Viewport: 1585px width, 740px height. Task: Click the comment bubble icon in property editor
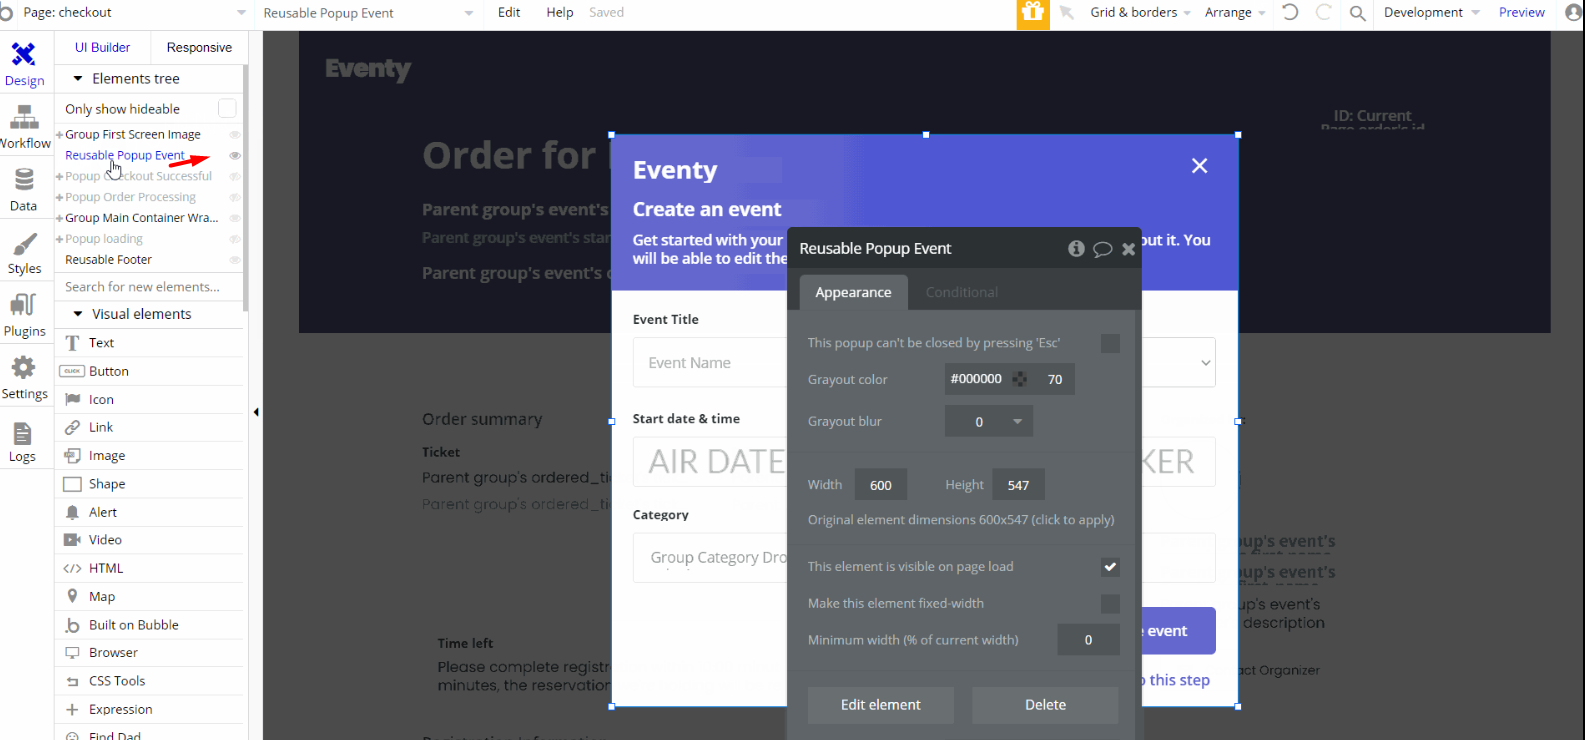pos(1102,249)
